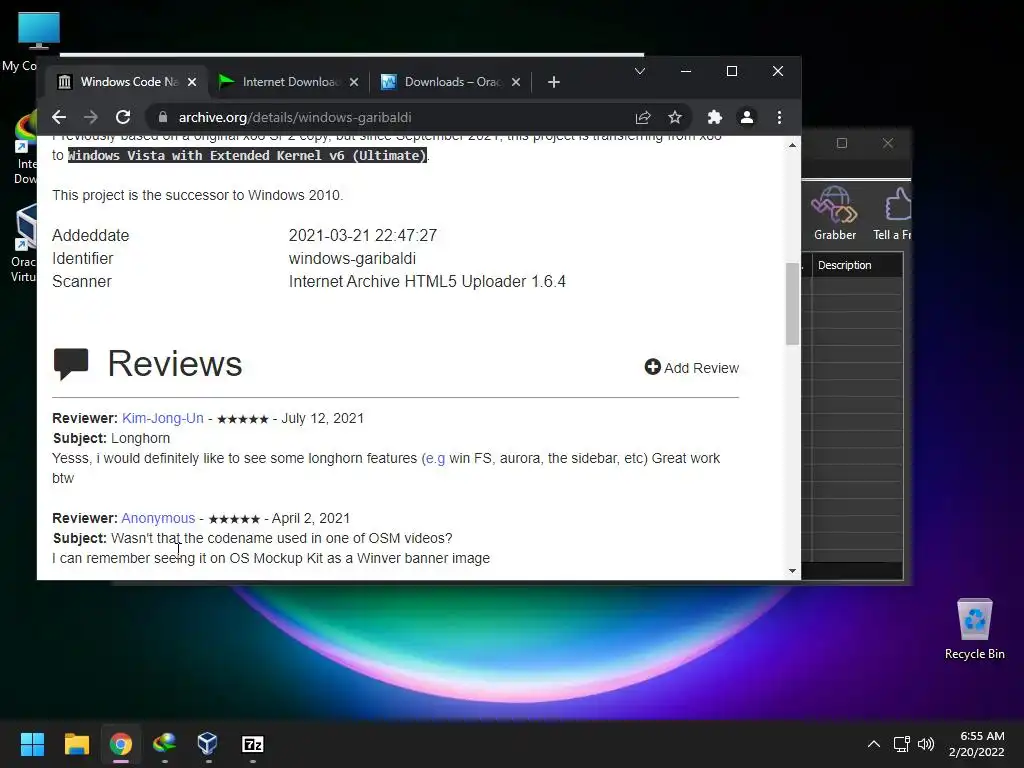This screenshot has height=768, width=1024.
Task: Switch to the Internet Download tab
Action: [x=289, y=82]
